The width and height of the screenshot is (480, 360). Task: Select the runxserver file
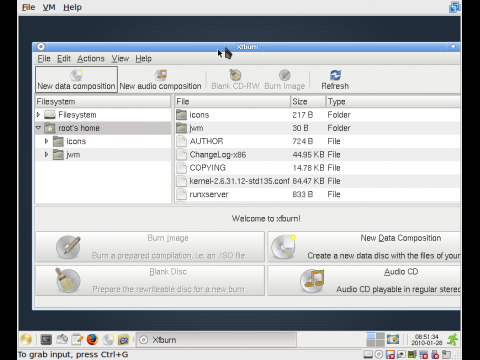pyautogui.click(x=318, y=194)
